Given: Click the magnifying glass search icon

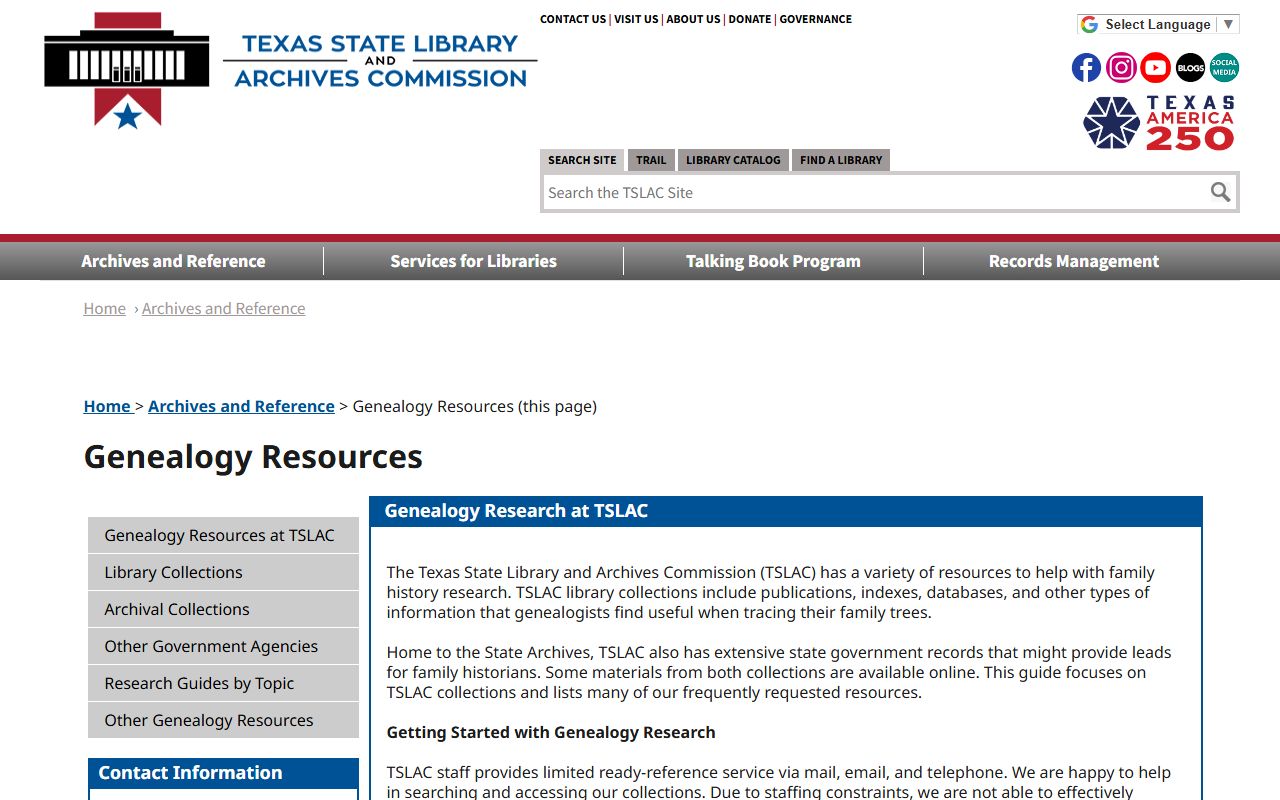Looking at the screenshot, I should (x=1220, y=192).
